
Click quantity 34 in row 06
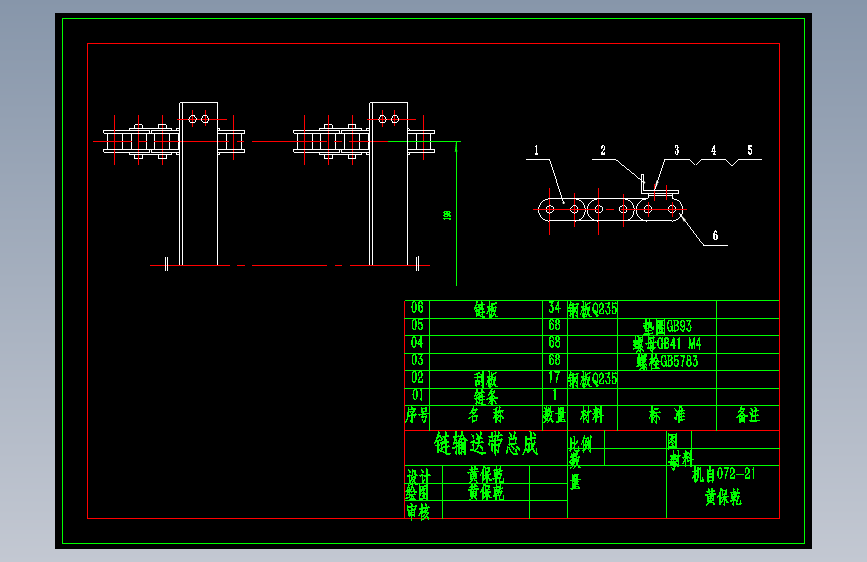[x=555, y=308]
